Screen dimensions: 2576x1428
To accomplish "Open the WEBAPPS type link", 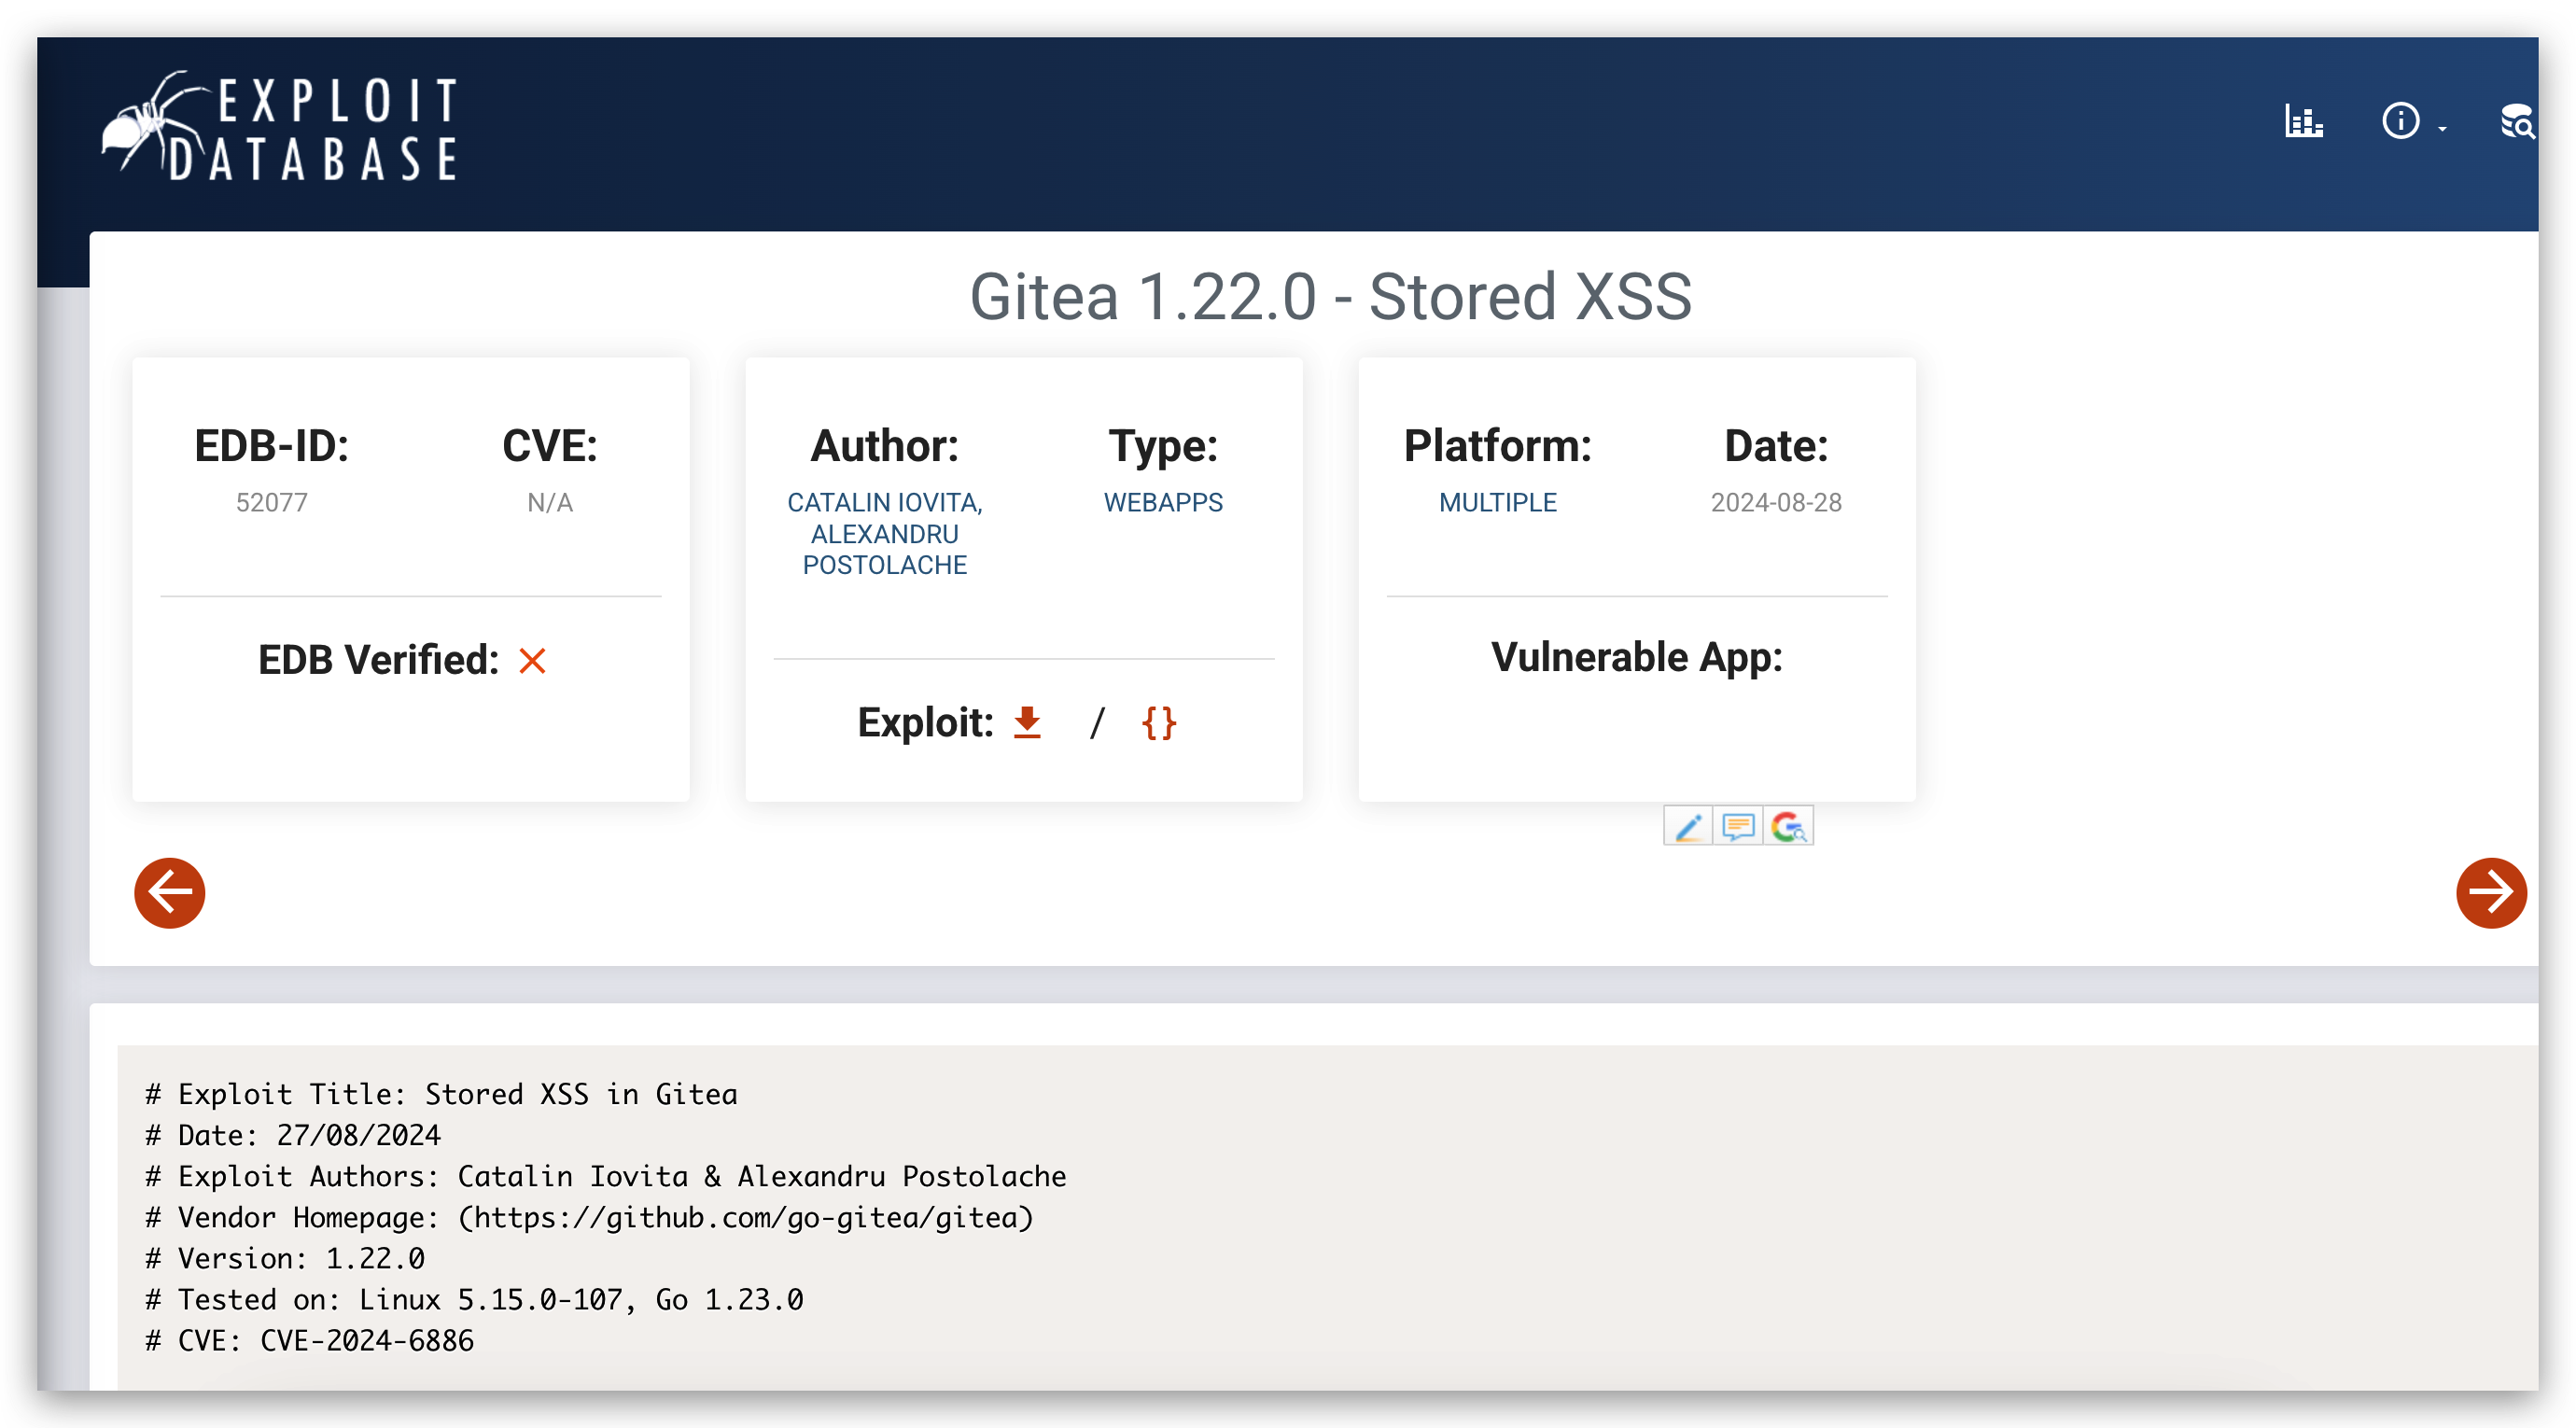I will tap(1163, 502).
